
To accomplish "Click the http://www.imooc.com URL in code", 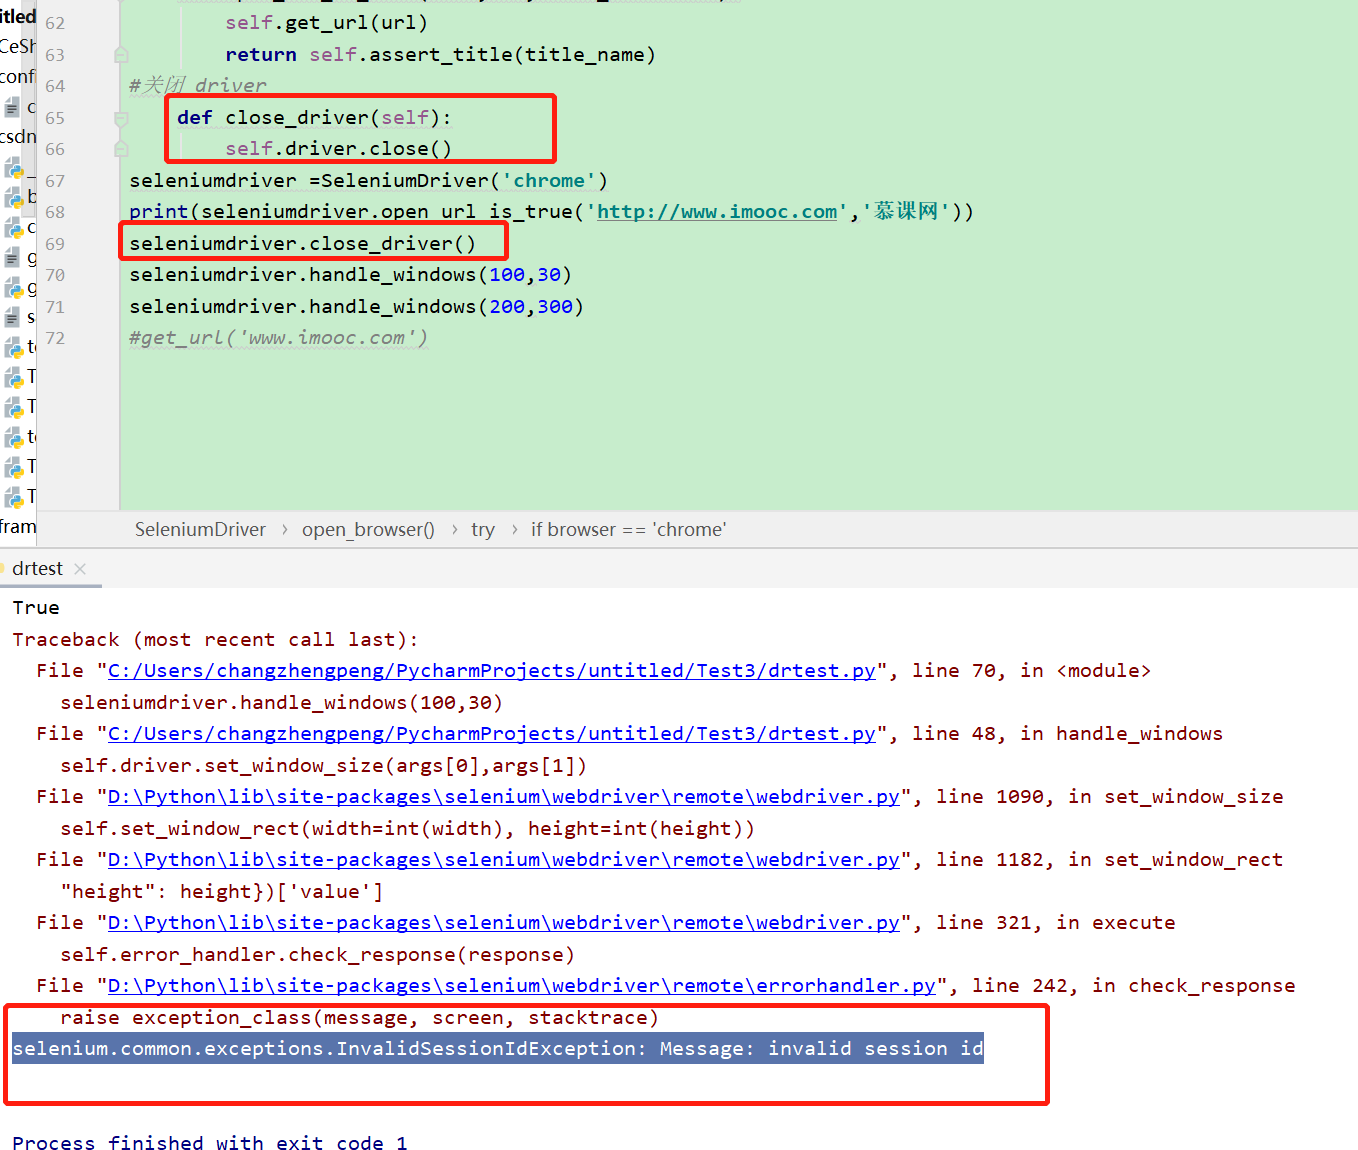I will coord(717,212).
